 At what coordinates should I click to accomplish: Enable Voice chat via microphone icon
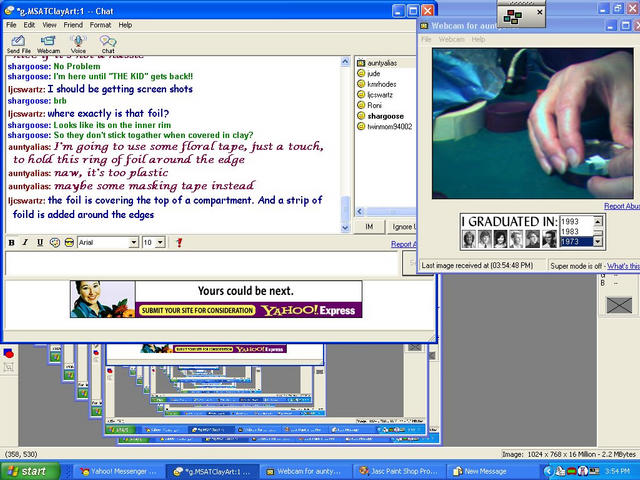pos(78,44)
